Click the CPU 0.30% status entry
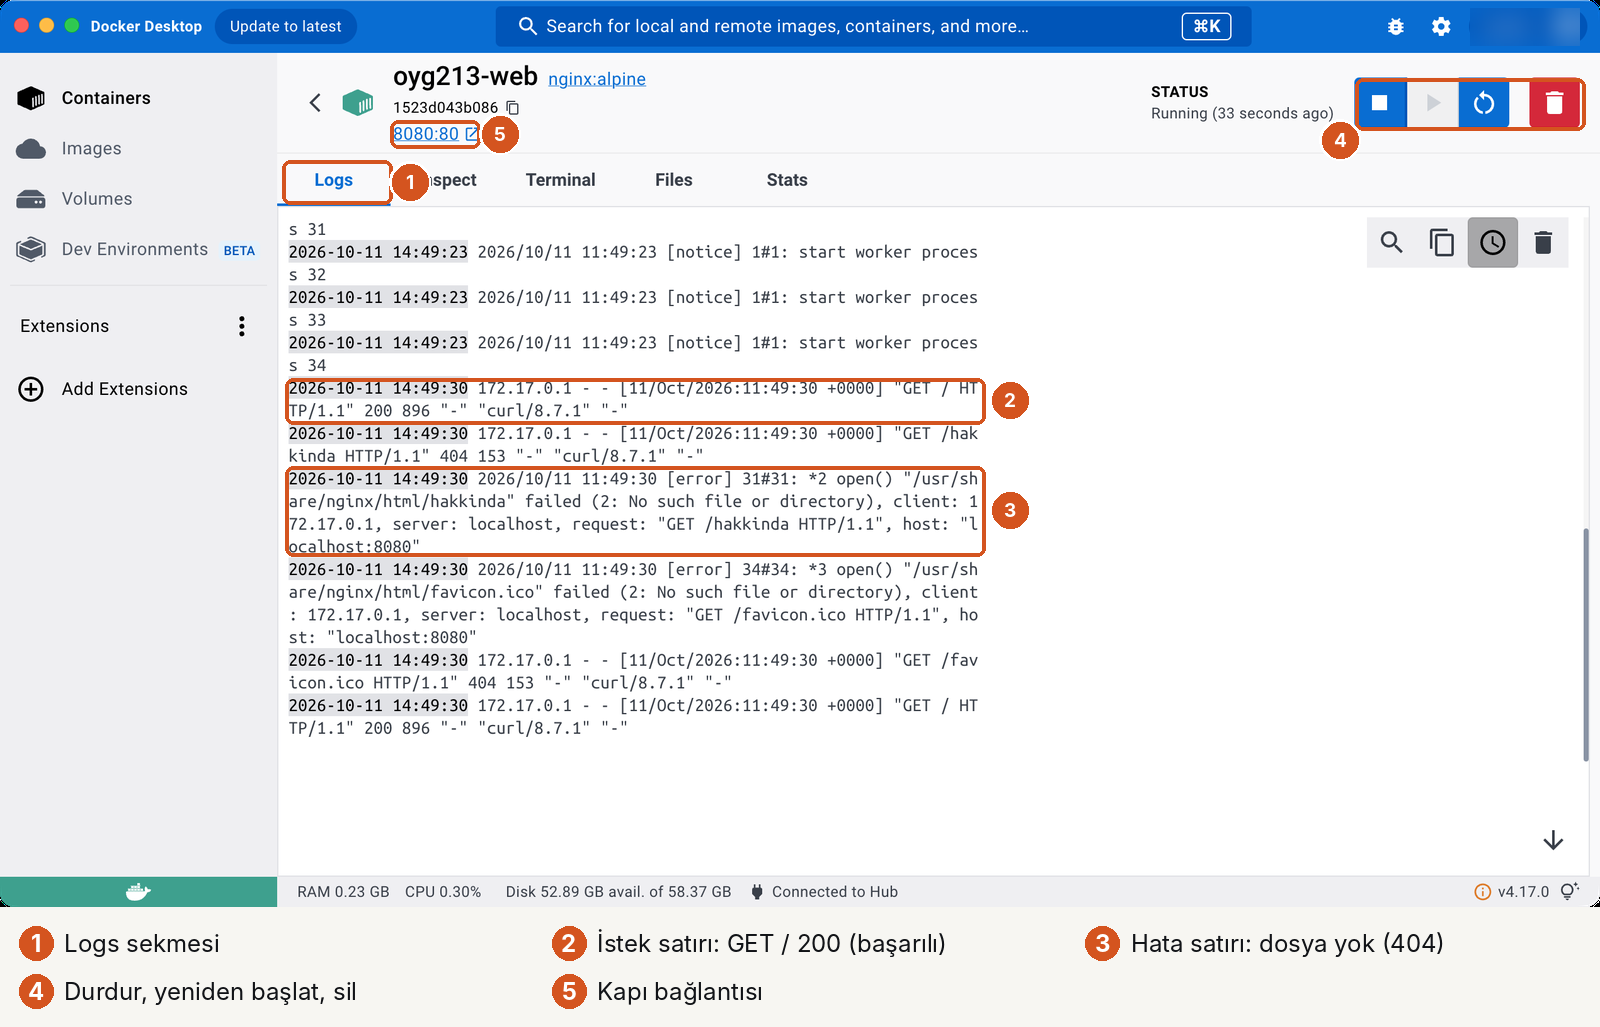Image resolution: width=1600 pixels, height=1027 pixels. coord(443,892)
